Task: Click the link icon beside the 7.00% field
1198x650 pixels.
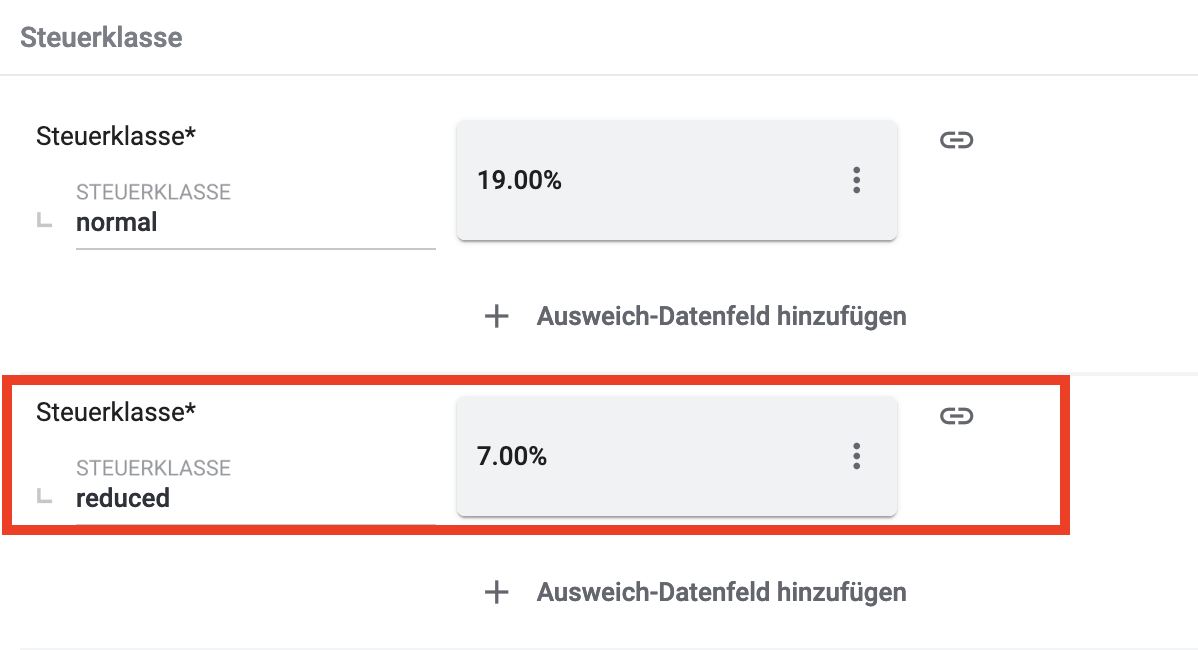Action: (x=956, y=416)
